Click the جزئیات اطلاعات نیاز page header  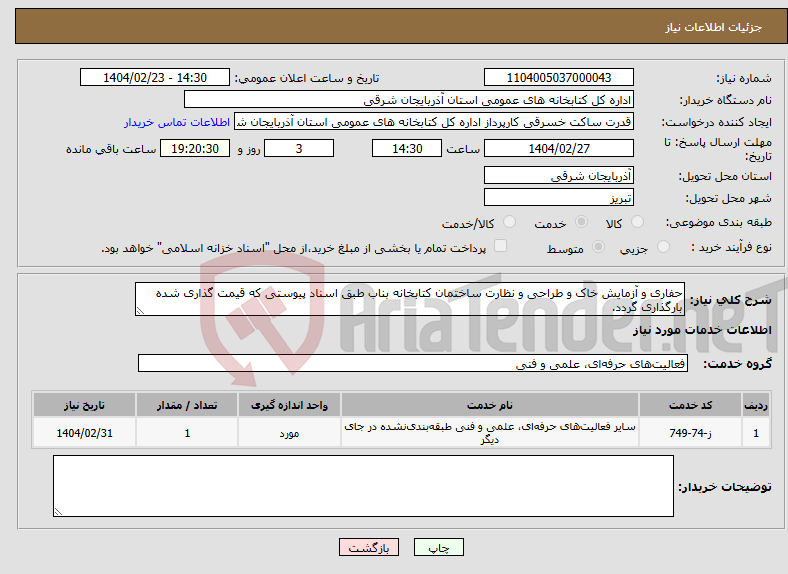[714, 27]
